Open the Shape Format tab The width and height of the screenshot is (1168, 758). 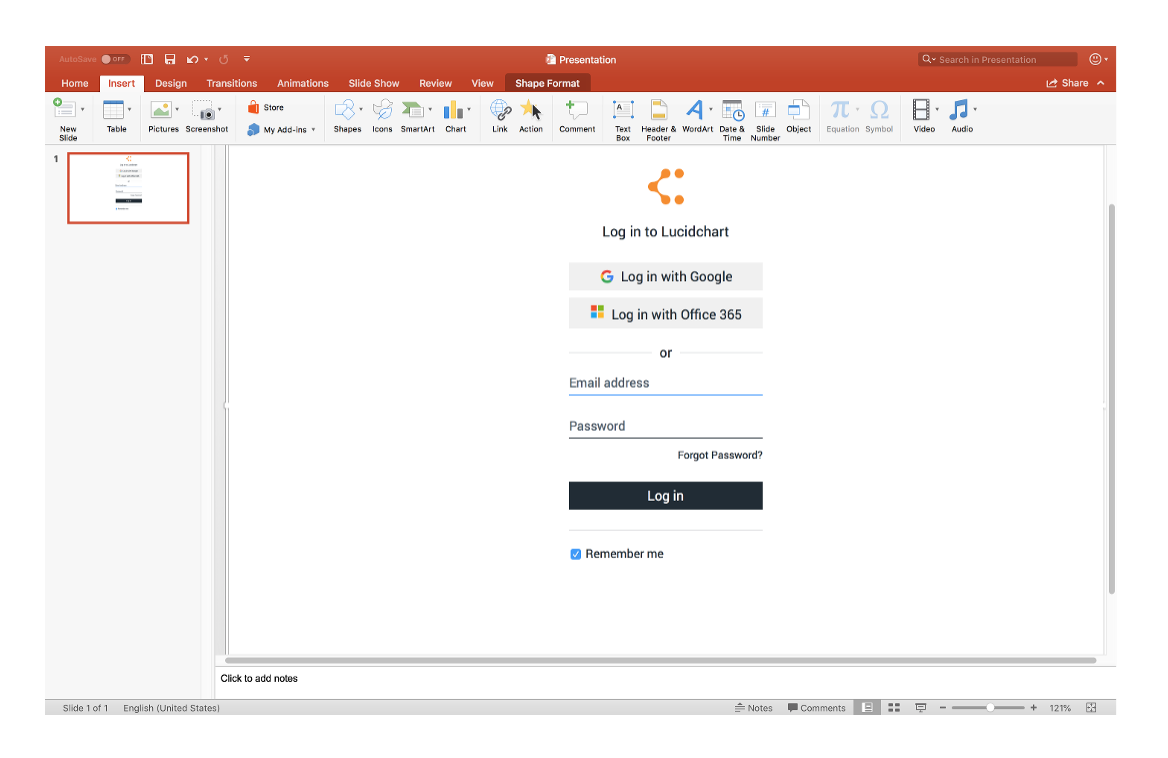point(548,83)
